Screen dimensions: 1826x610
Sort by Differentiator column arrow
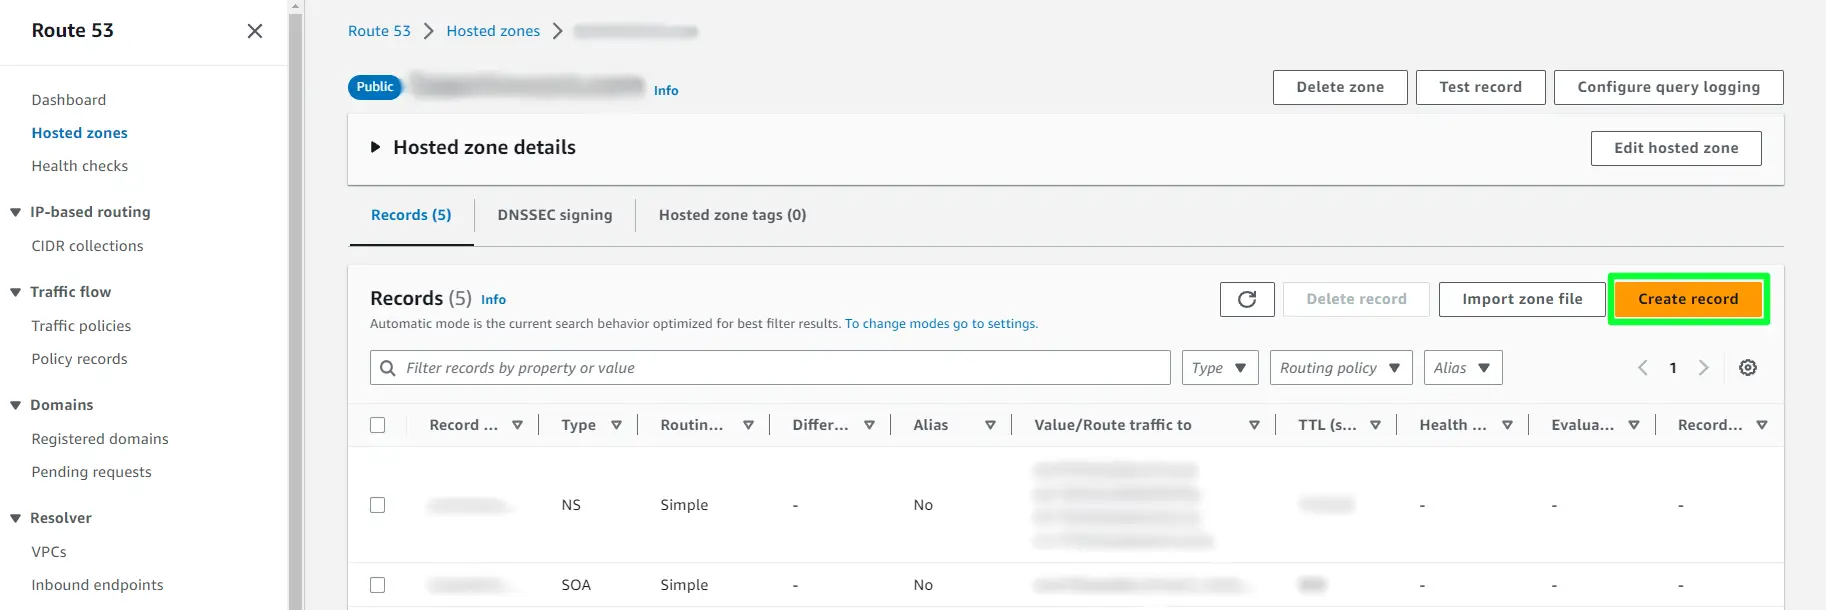tap(869, 425)
